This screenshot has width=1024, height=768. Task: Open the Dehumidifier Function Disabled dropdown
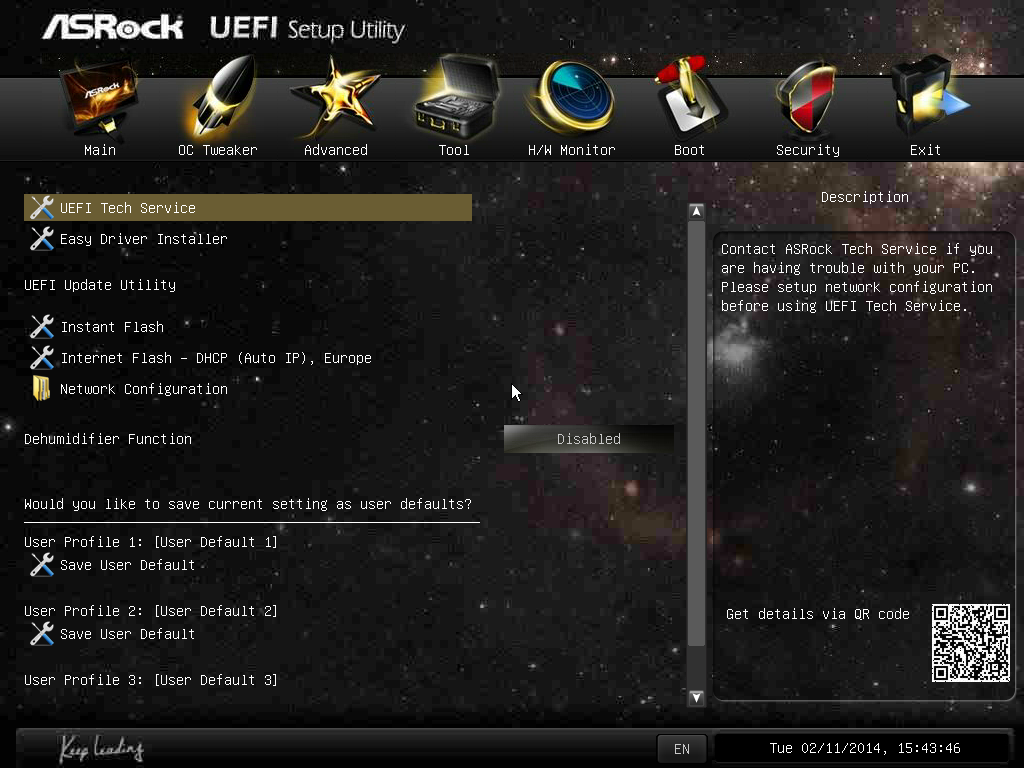pyautogui.click(x=588, y=439)
